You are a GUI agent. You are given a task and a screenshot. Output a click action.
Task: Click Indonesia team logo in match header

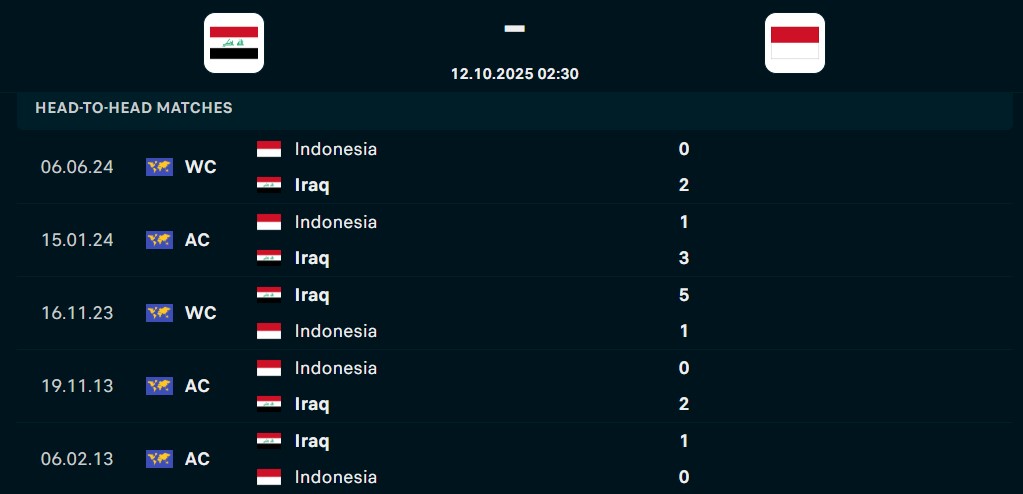tap(795, 43)
